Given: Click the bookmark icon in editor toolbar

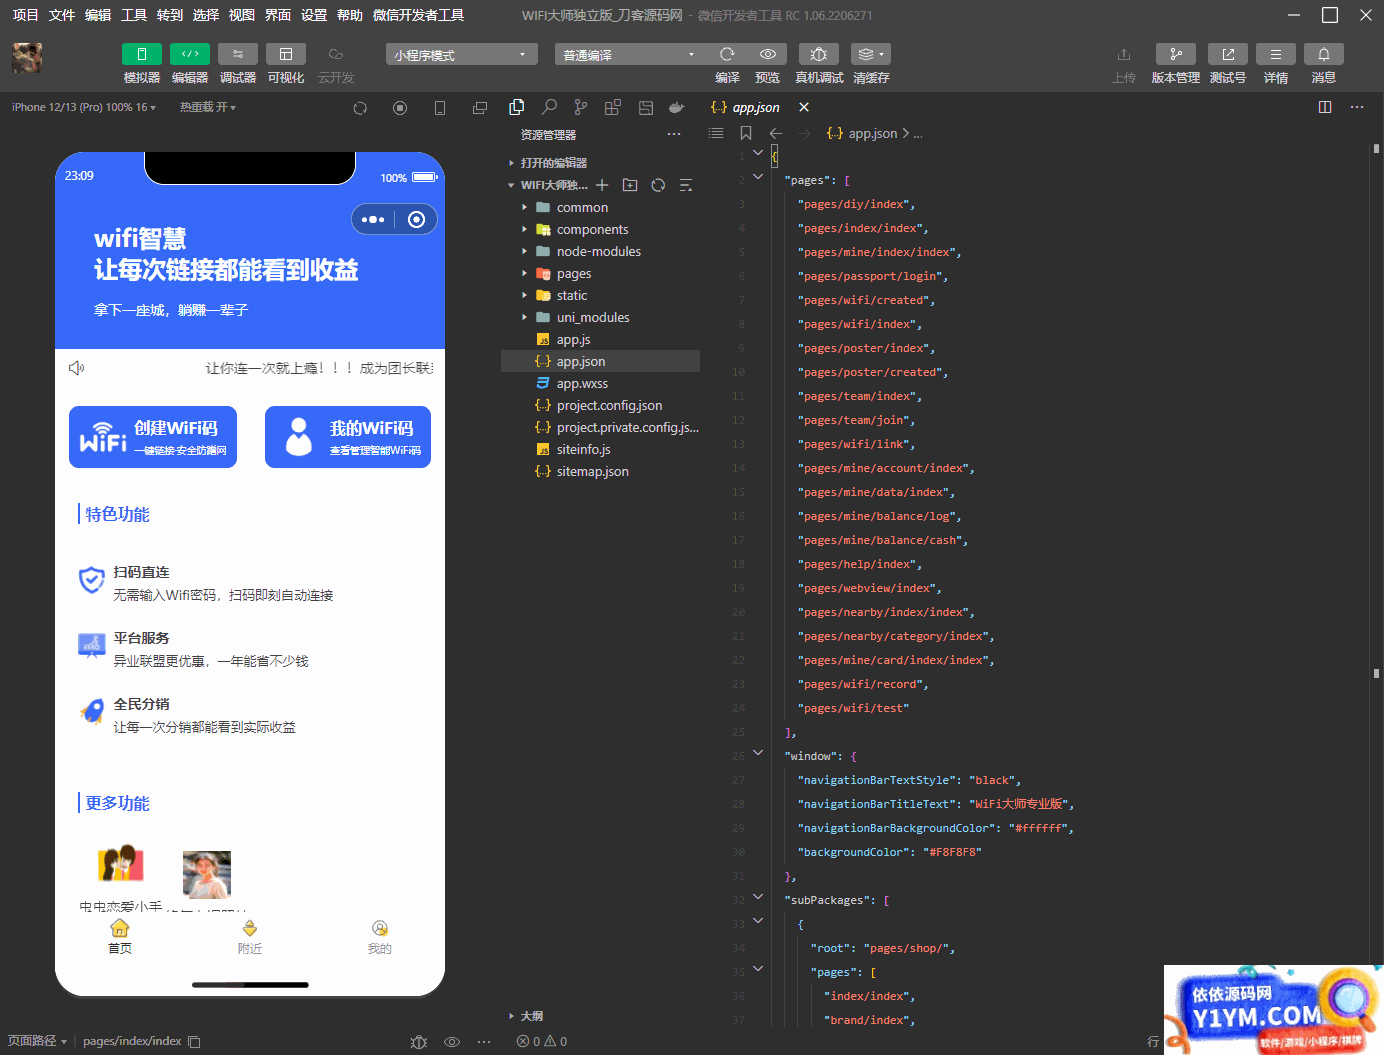Looking at the screenshot, I should tap(746, 133).
